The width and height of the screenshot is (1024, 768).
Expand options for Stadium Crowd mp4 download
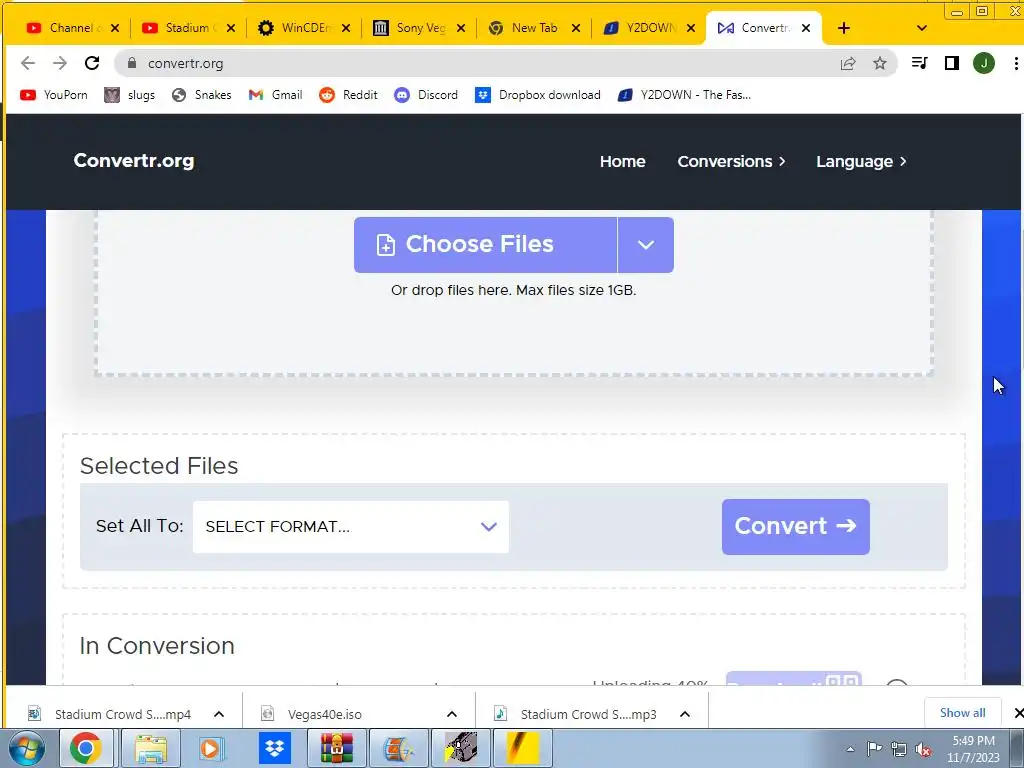[219, 714]
